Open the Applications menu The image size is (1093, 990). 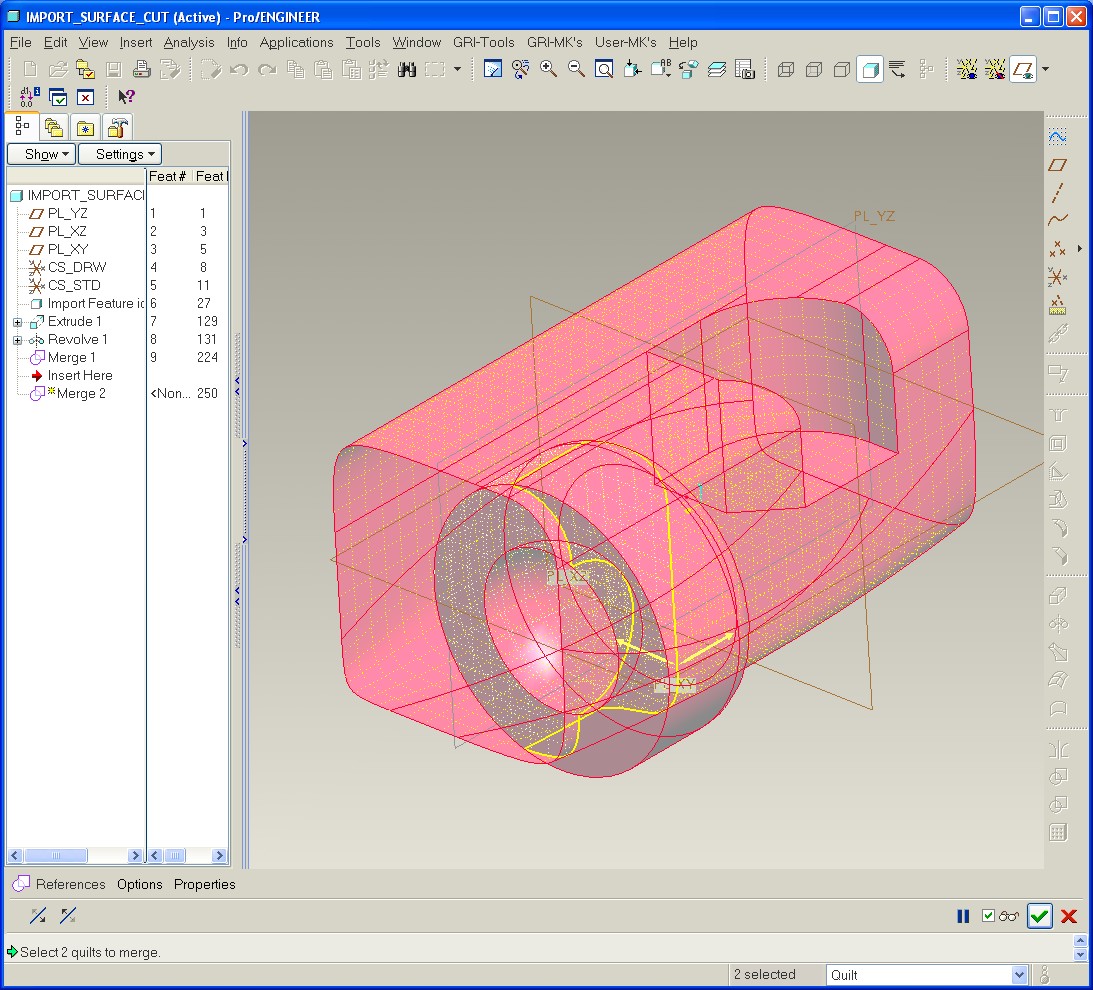[296, 43]
